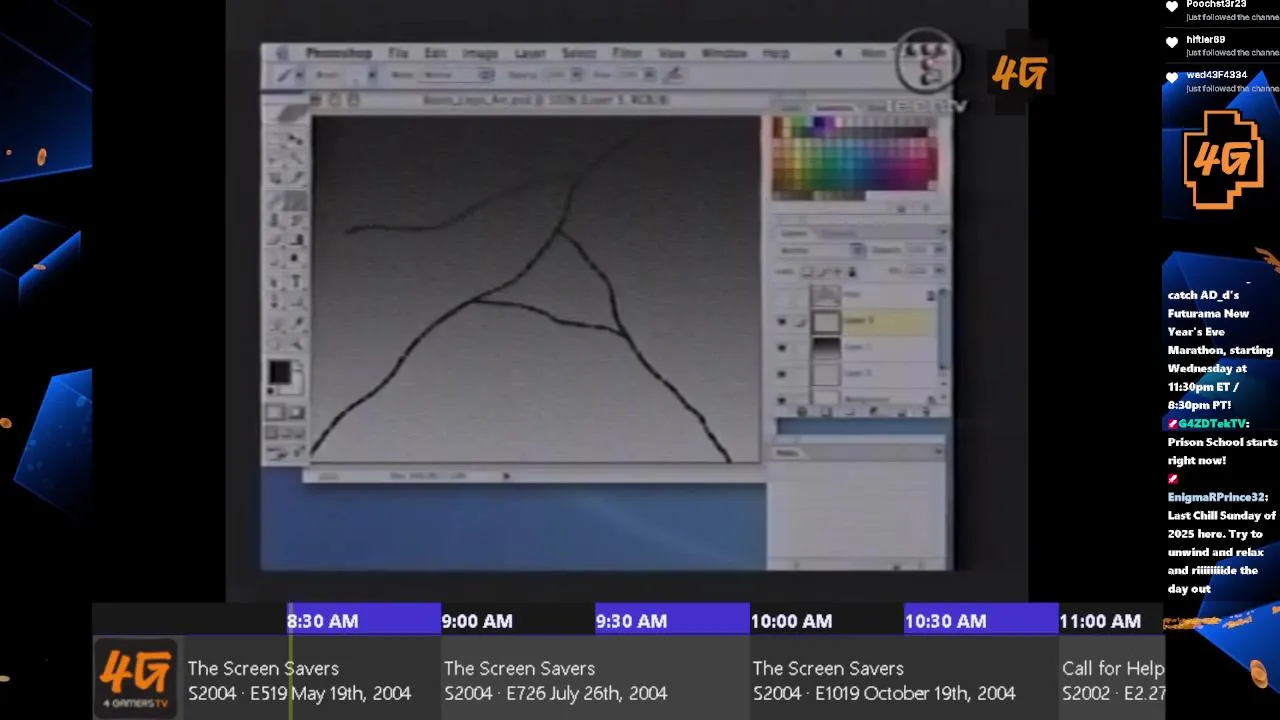Select the Lasso tool
1280x720 pixels.
click(x=276, y=158)
